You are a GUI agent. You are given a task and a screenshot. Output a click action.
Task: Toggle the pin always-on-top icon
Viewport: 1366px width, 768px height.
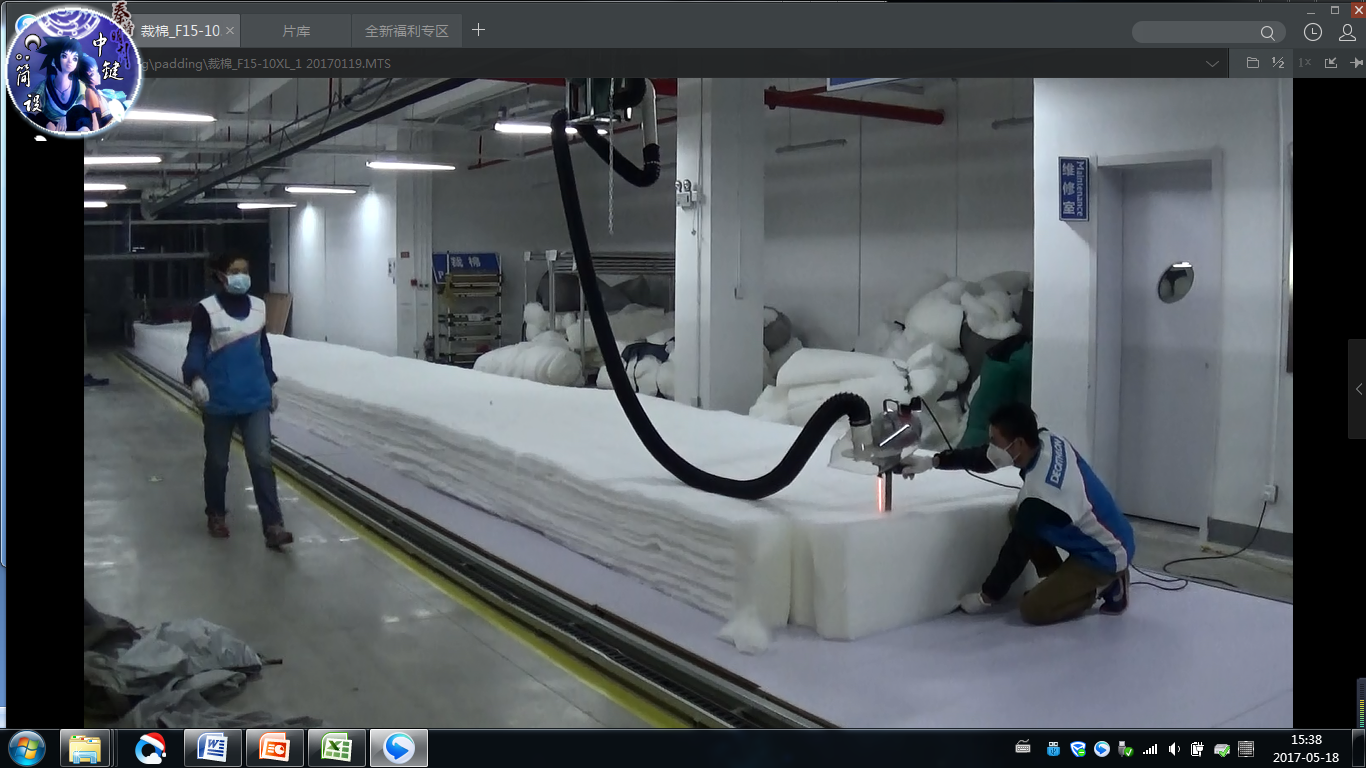1356,63
